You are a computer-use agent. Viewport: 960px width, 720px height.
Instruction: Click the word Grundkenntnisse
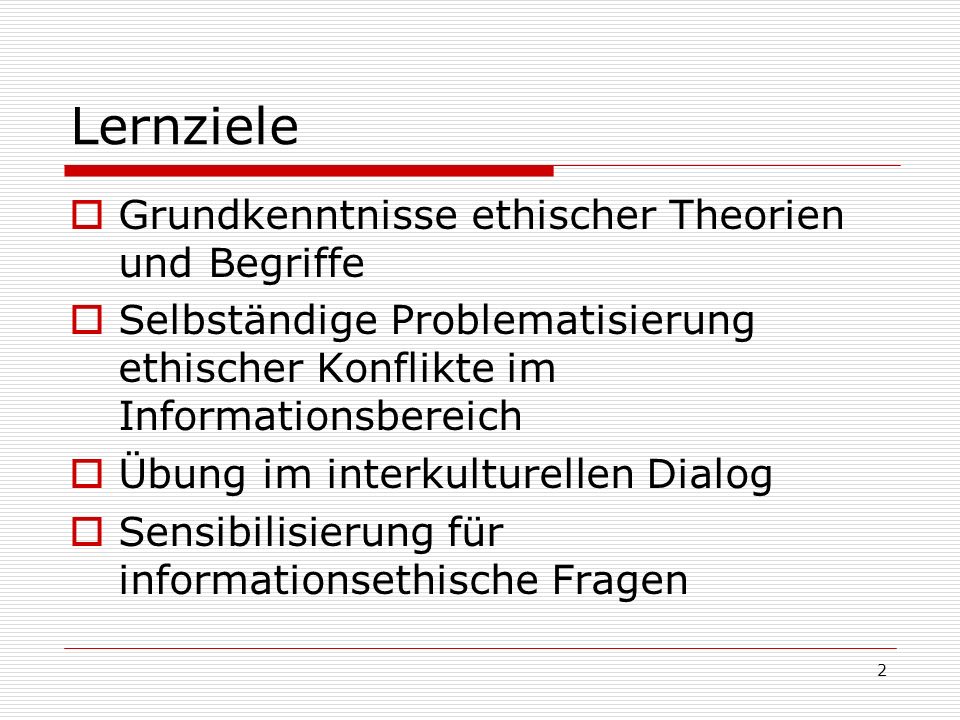coord(288,215)
